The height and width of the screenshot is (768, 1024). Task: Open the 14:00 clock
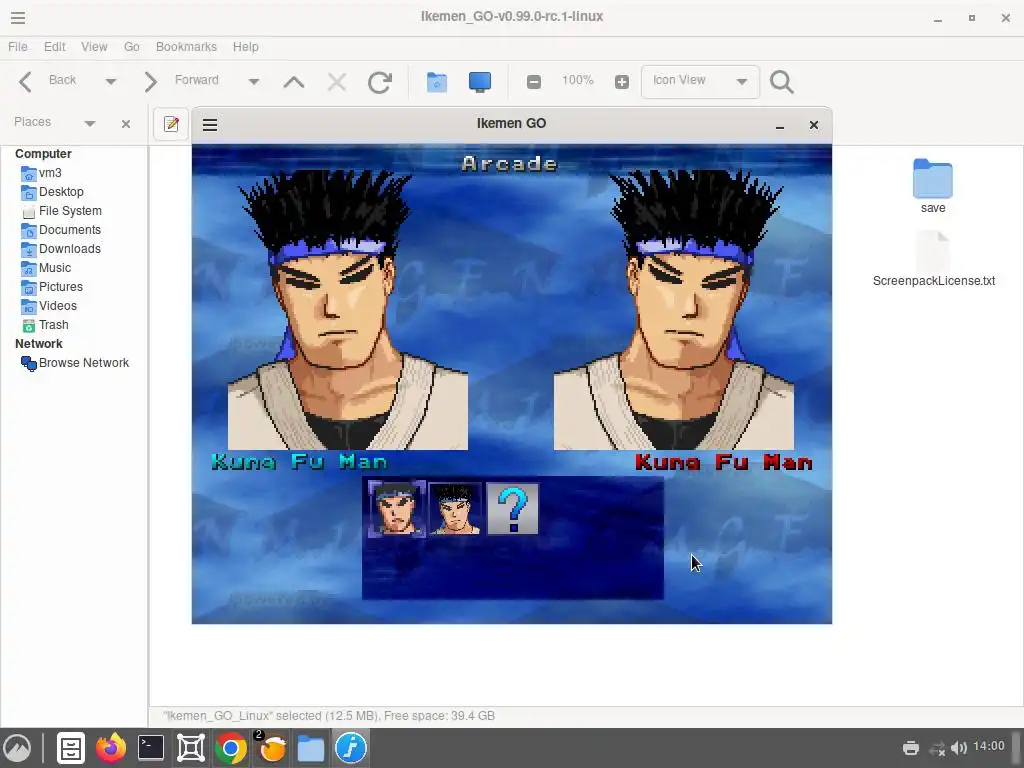989,746
